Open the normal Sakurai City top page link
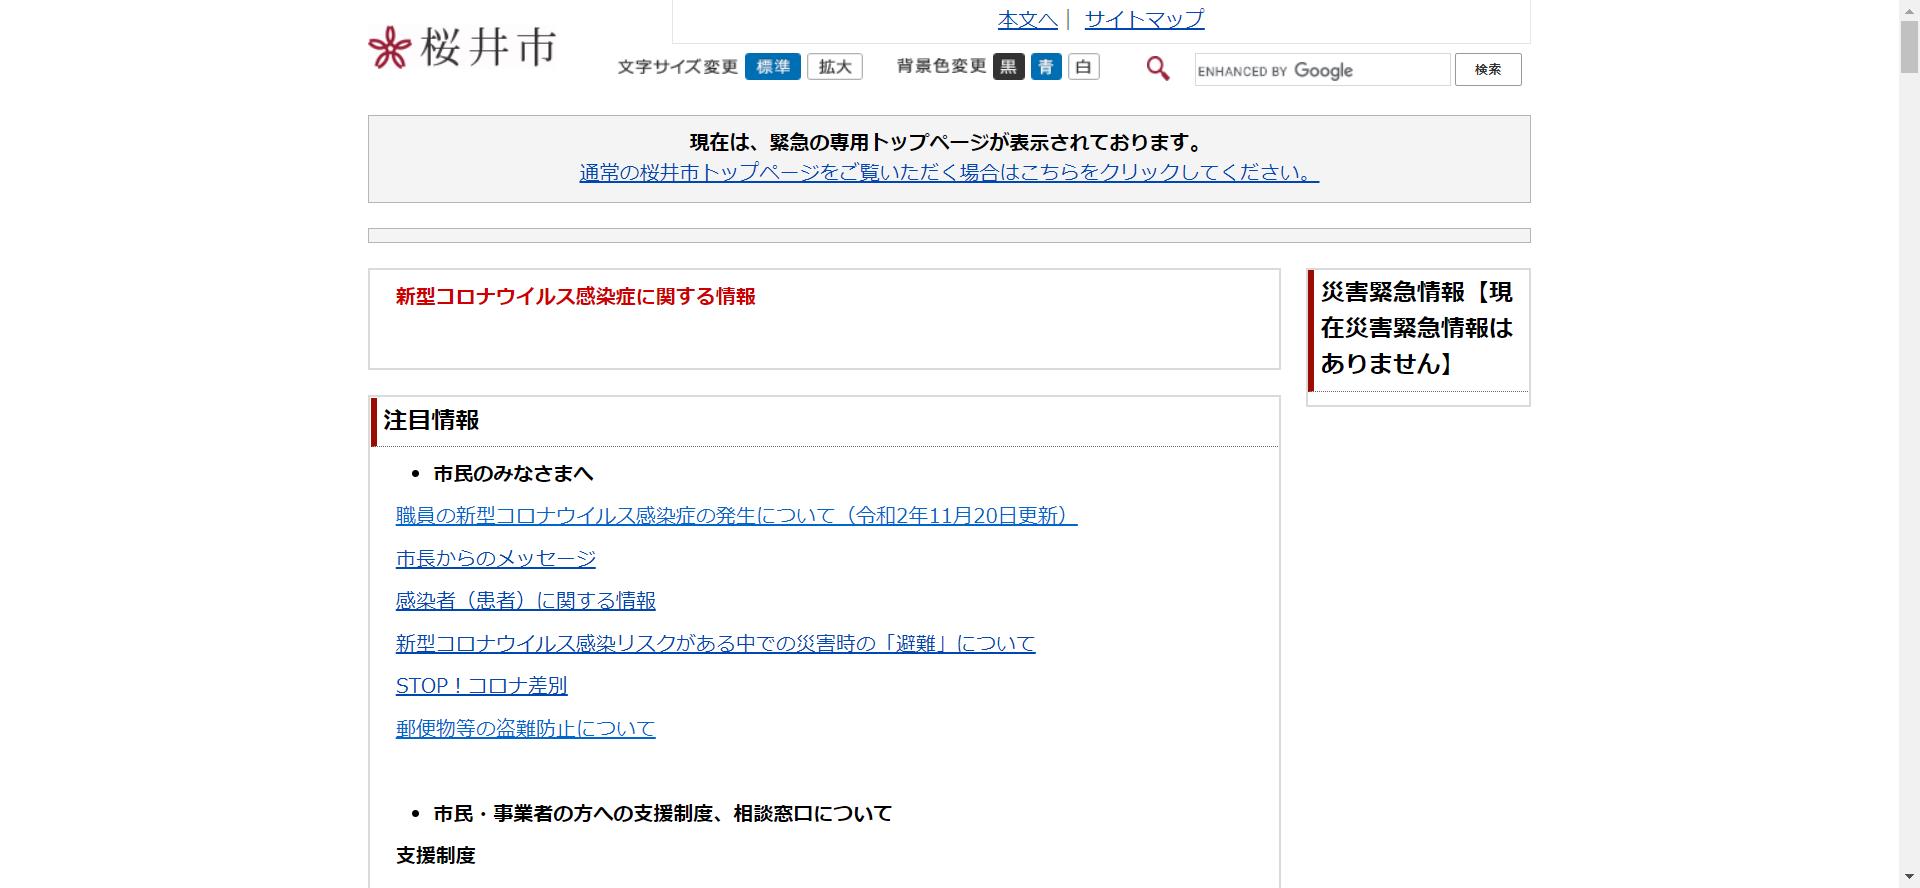 pos(948,172)
